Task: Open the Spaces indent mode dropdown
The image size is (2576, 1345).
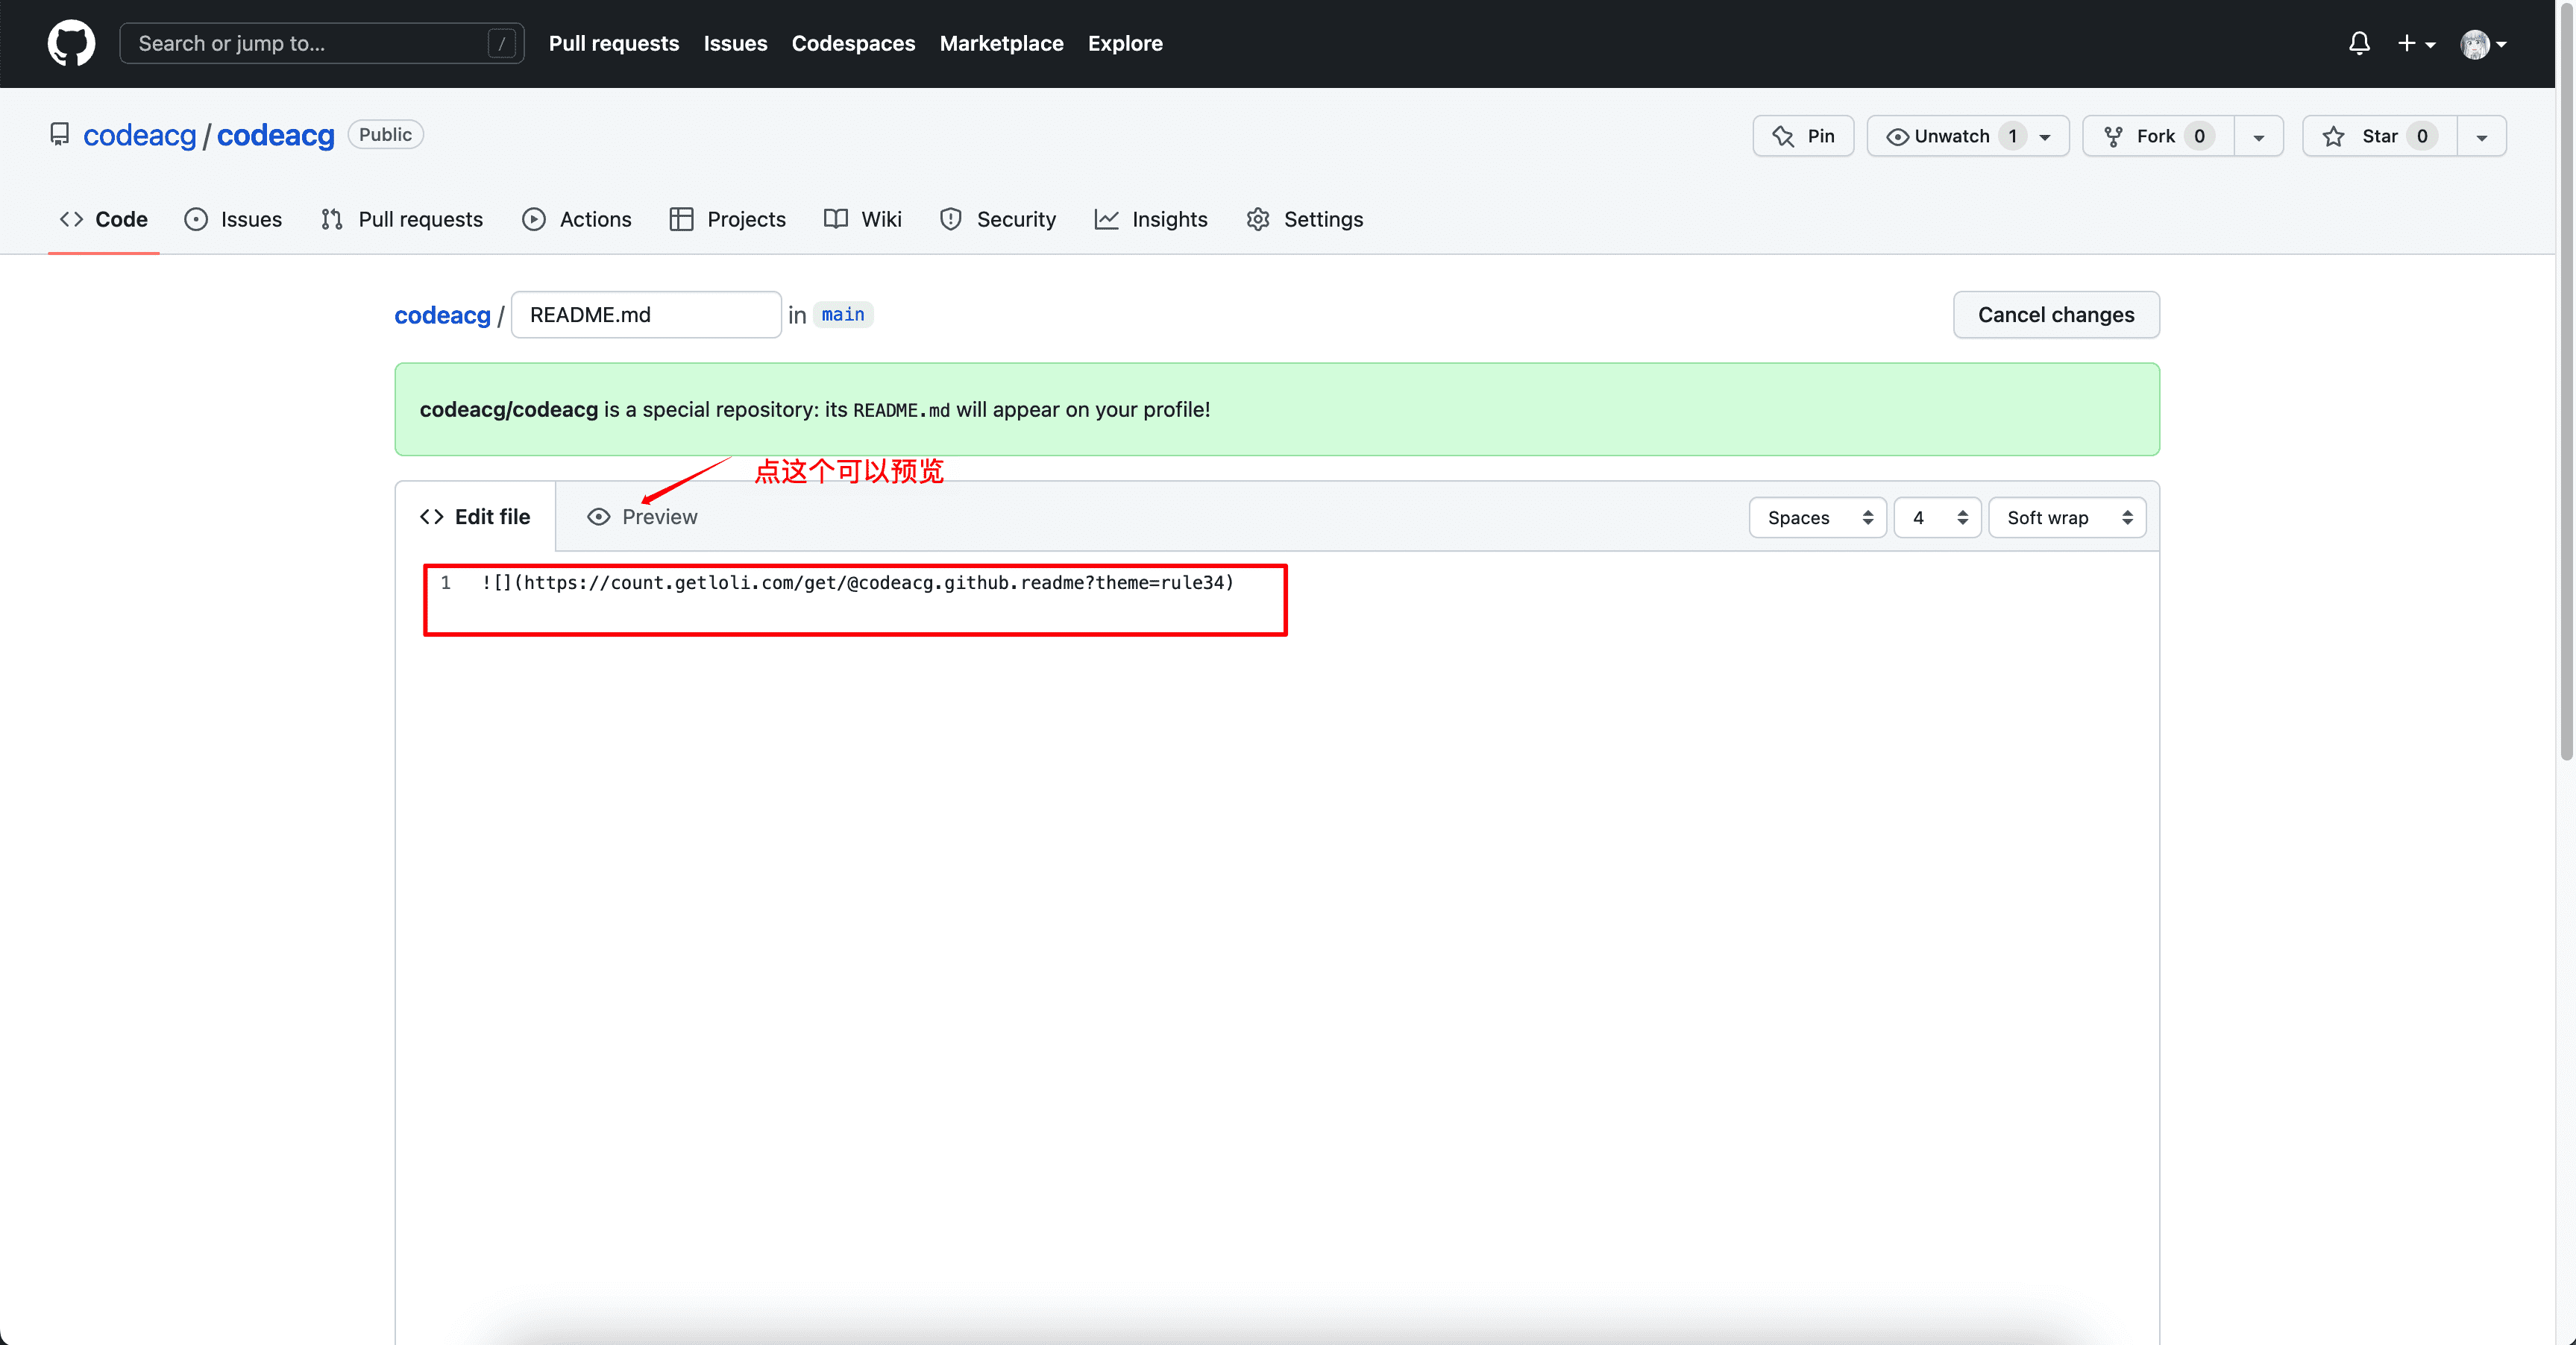Action: pos(1817,517)
